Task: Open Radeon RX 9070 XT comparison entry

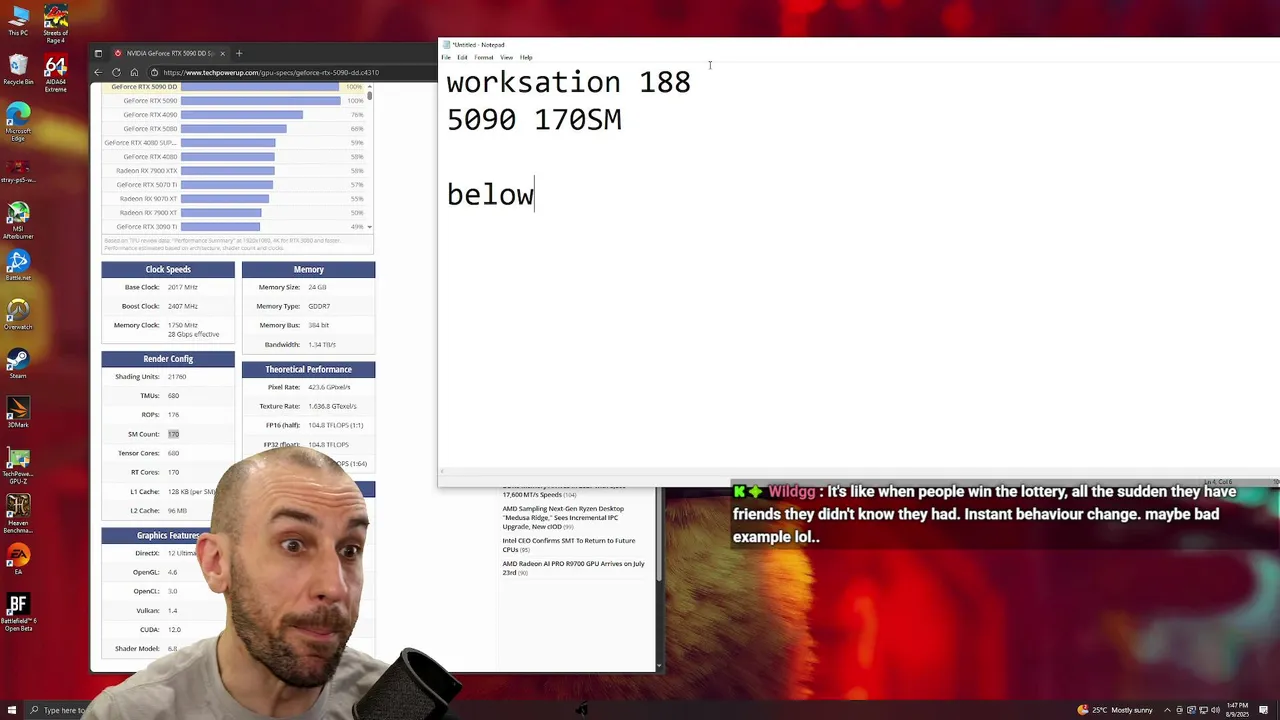Action: [x=148, y=198]
